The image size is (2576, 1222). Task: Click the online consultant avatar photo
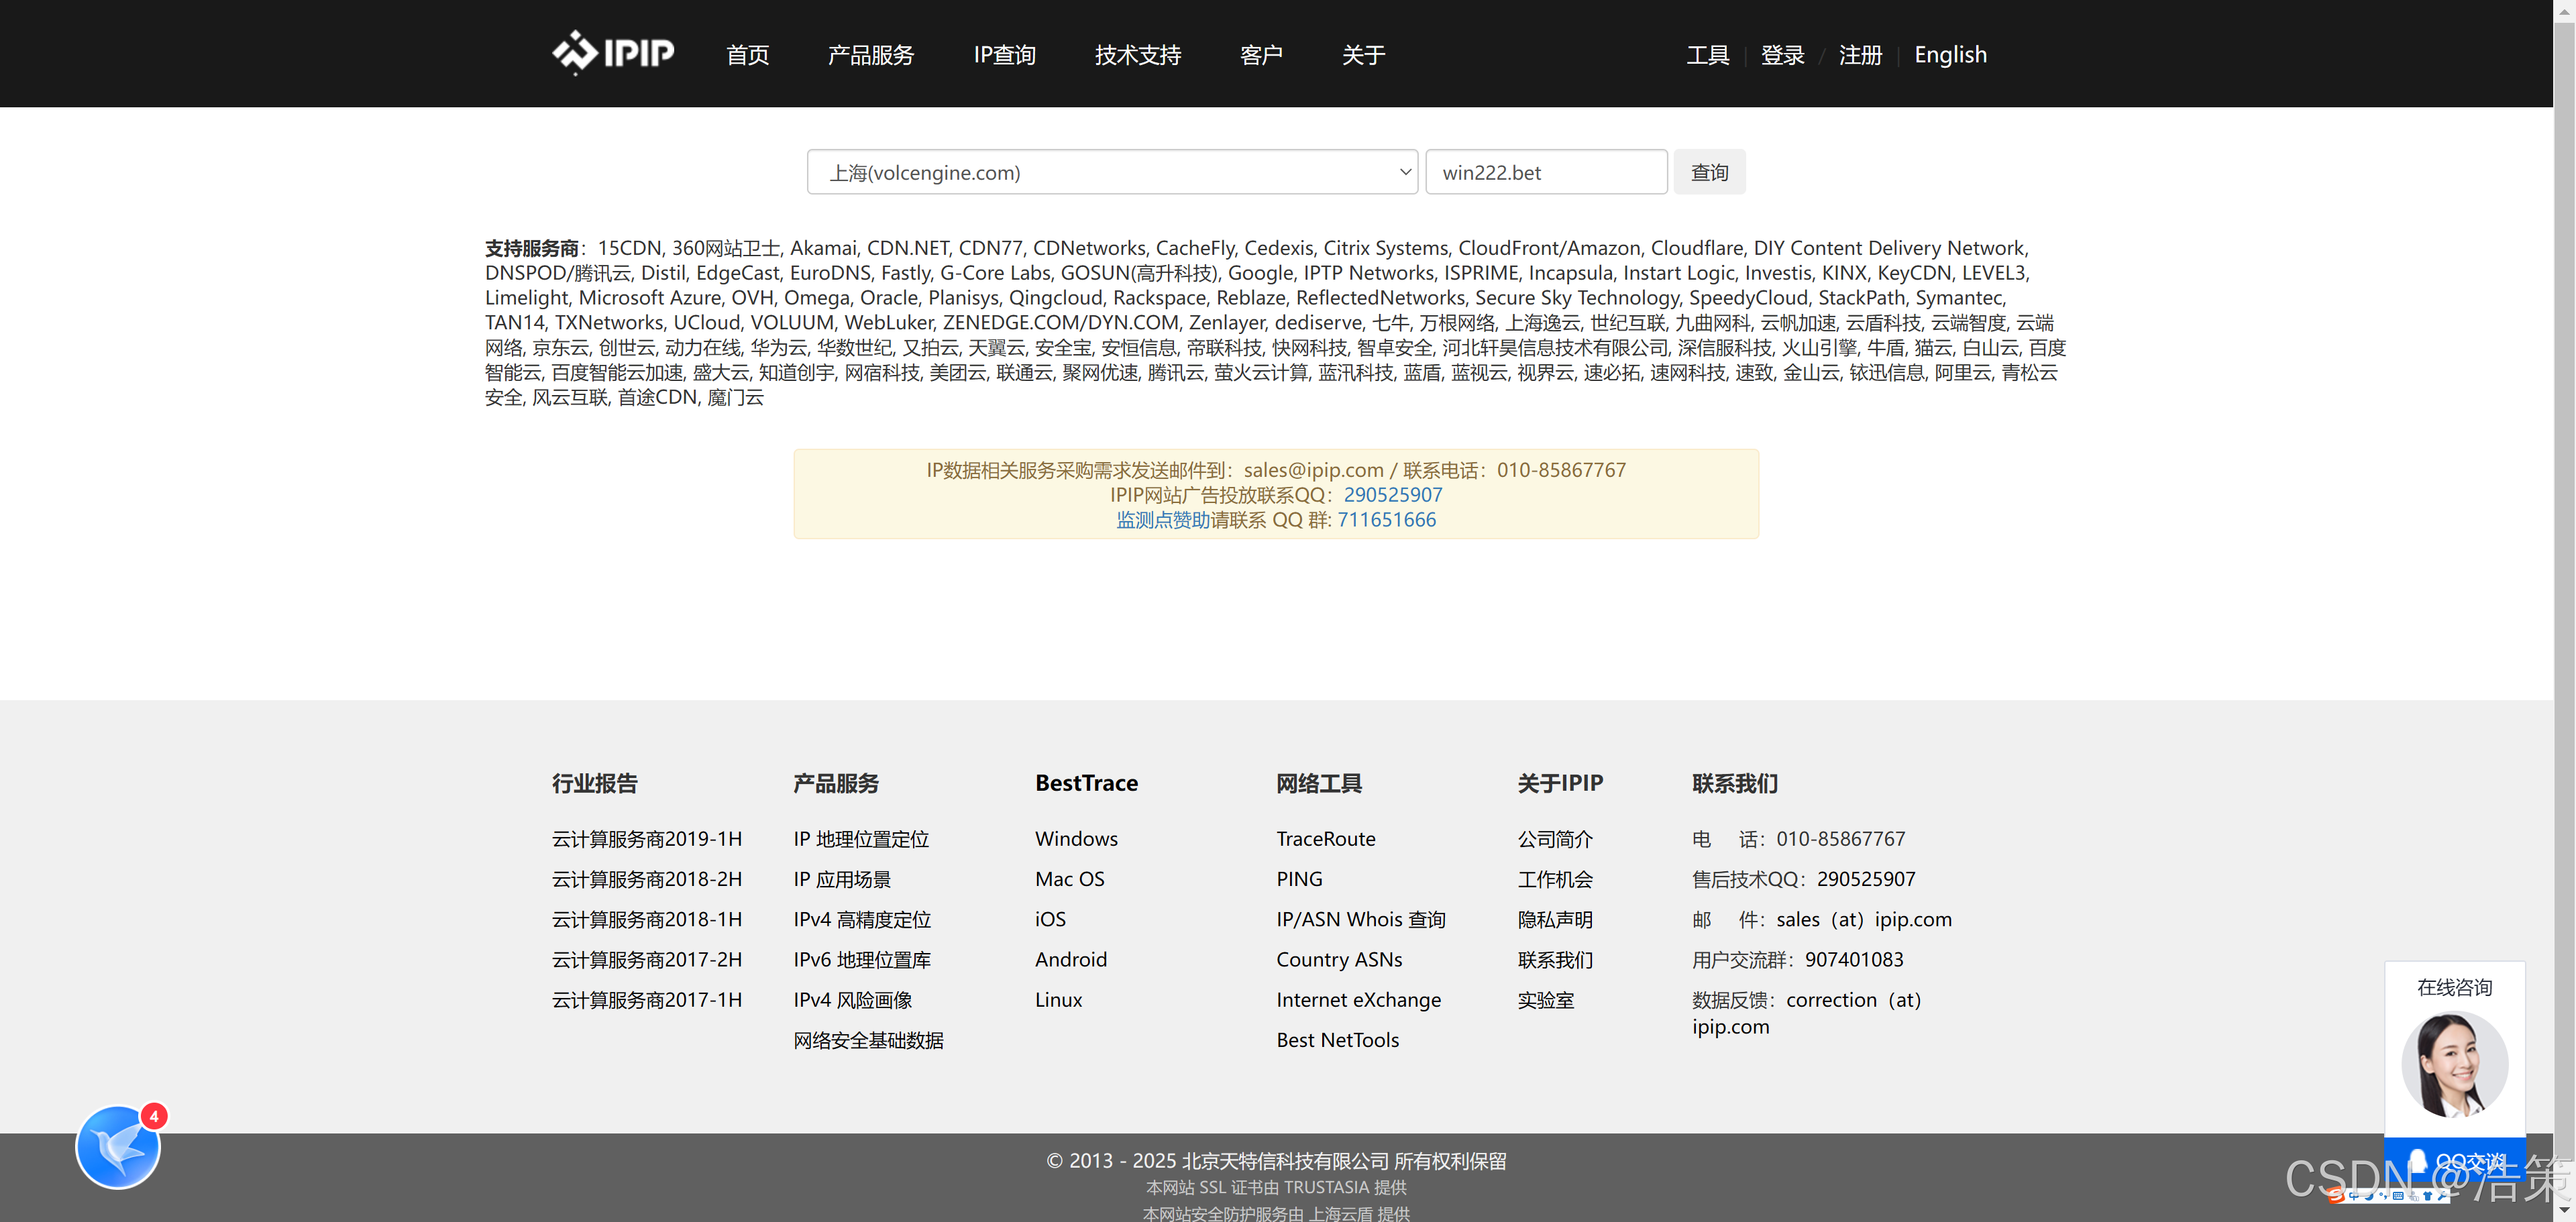(2454, 1063)
